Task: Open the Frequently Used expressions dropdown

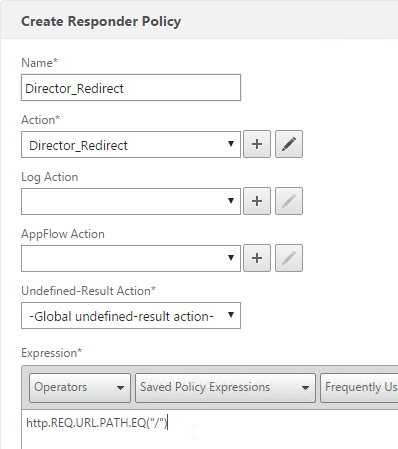Action: (359, 388)
